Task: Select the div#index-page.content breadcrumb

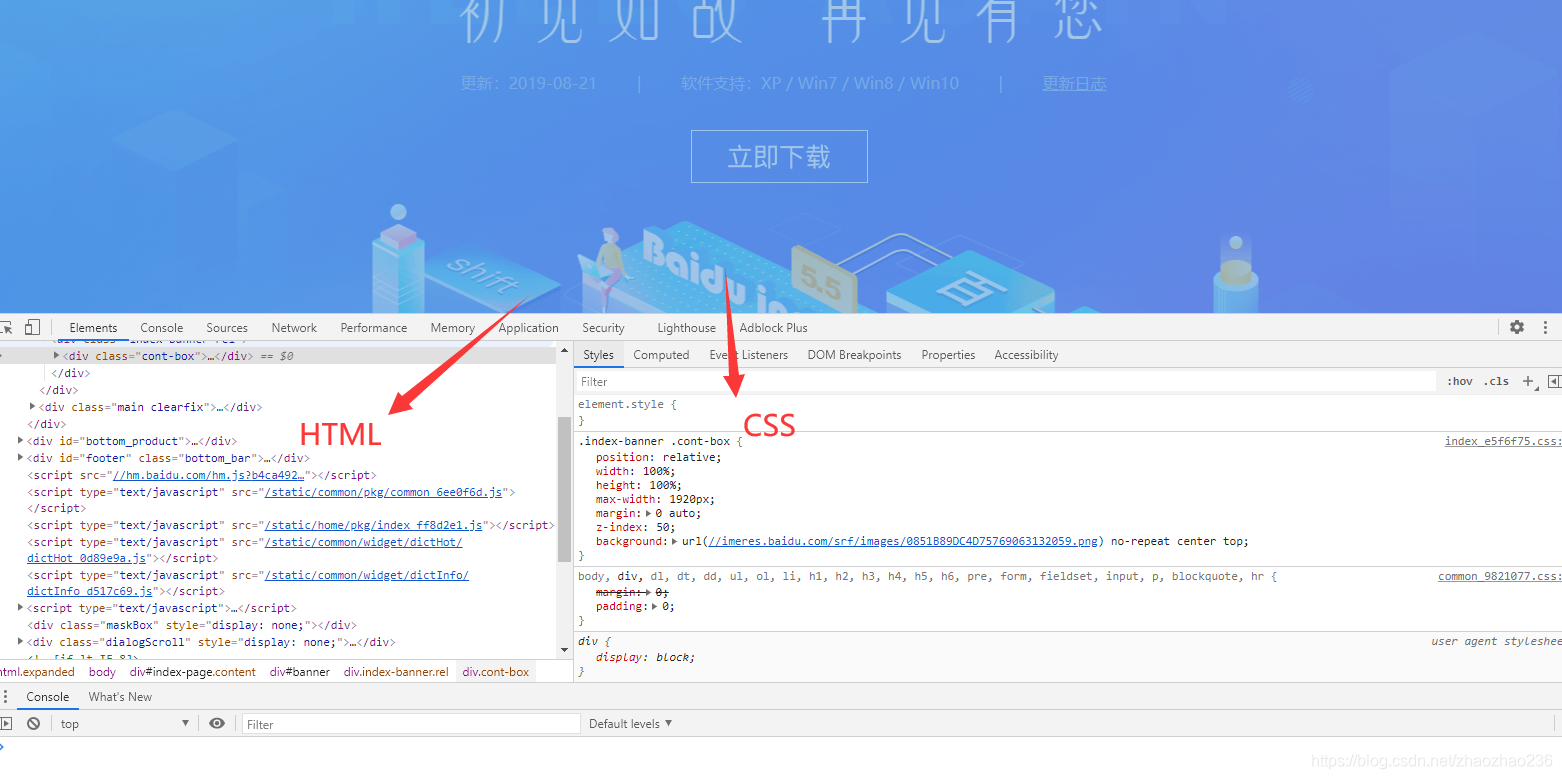Action: (193, 672)
